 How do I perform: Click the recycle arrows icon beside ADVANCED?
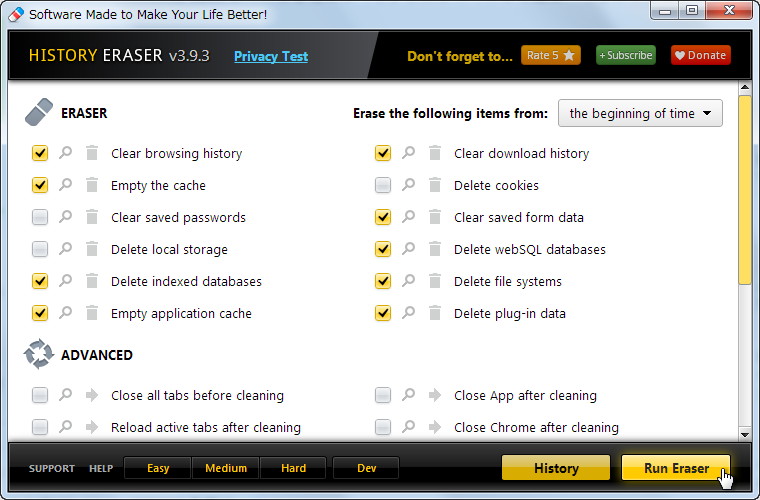(39, 354)
